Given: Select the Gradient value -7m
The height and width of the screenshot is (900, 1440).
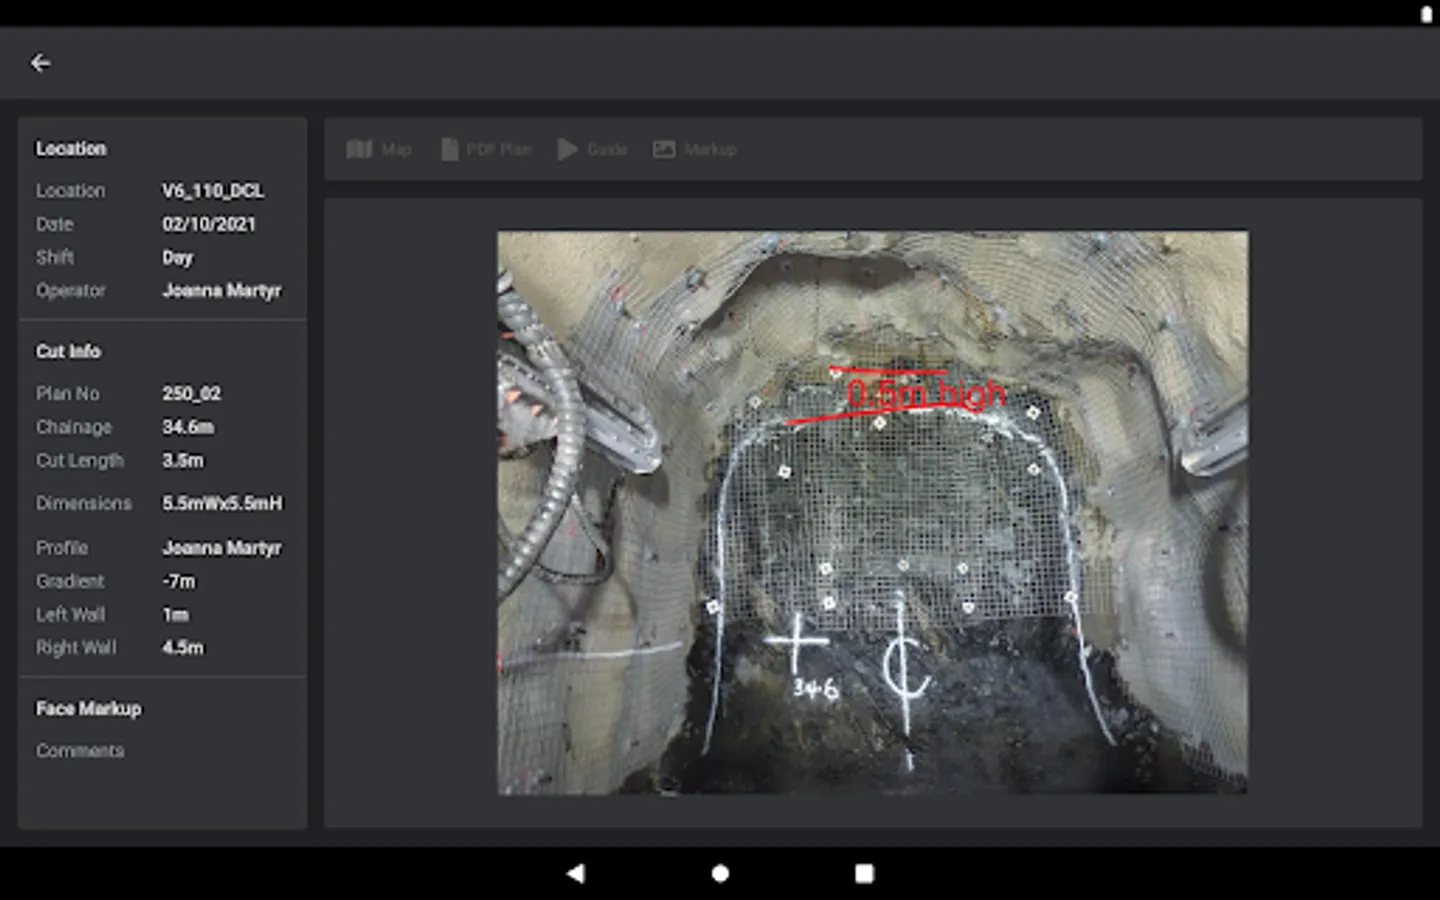Looking at the screenshot, I should (179, 581).
